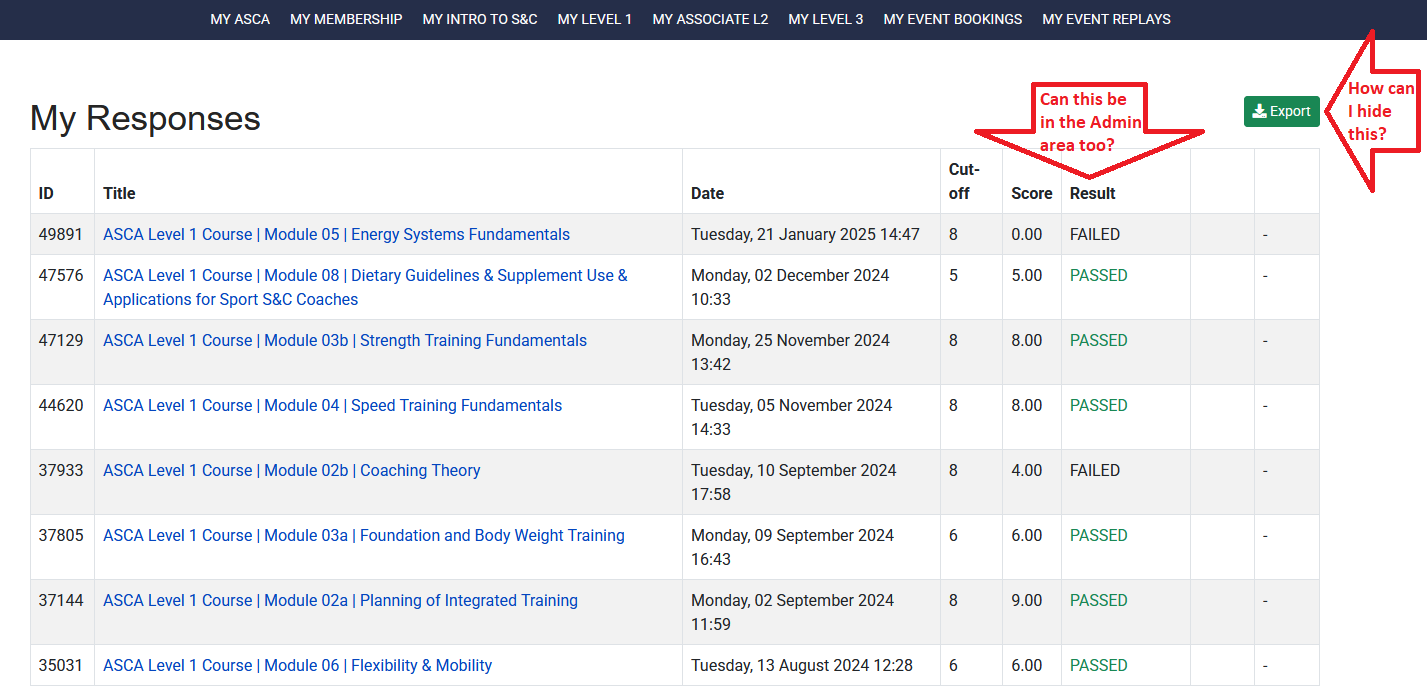Viewport: 1427px width, 696px height.
Task: Open MY INTRO TO S&C page
Action: 480,19
